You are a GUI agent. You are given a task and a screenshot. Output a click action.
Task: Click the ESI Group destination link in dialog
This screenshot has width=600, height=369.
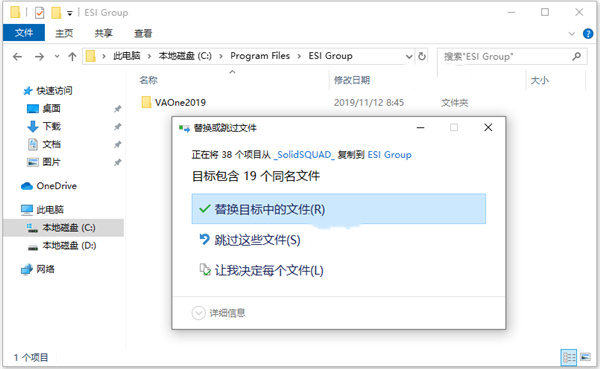[x=390, y=155]
